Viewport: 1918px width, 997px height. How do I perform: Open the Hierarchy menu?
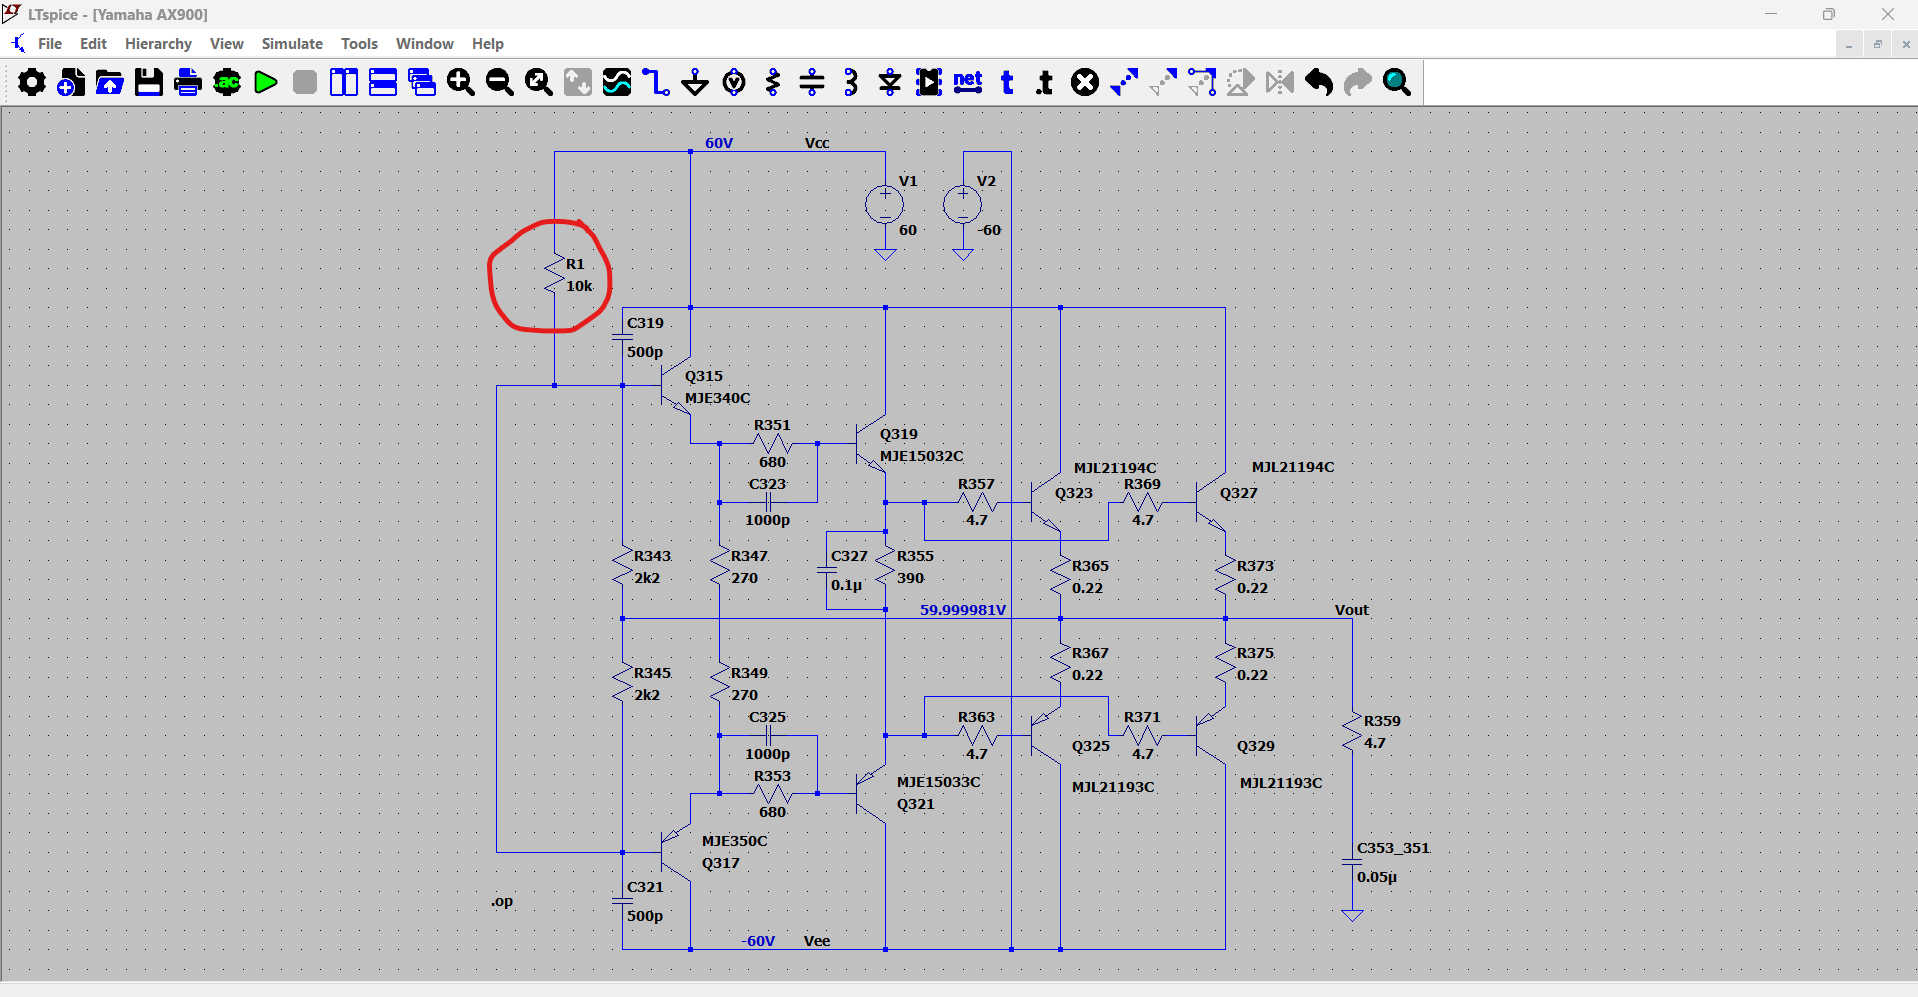tap(158, 44)
